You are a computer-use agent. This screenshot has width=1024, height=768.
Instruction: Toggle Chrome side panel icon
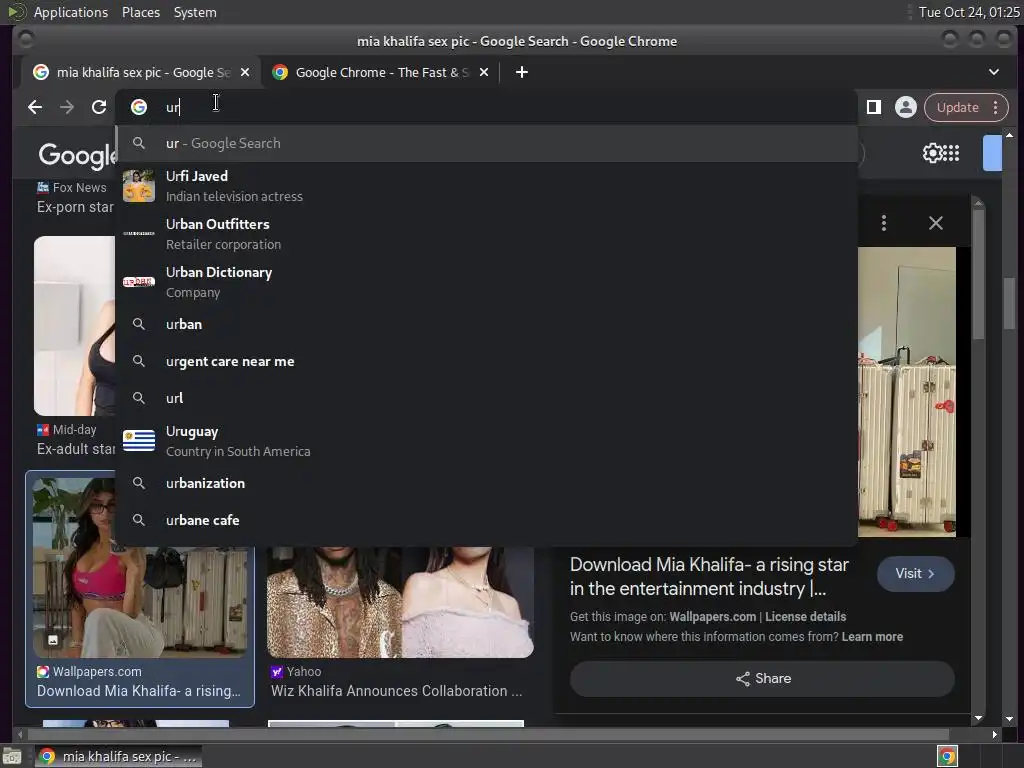(x=873, y=107)
